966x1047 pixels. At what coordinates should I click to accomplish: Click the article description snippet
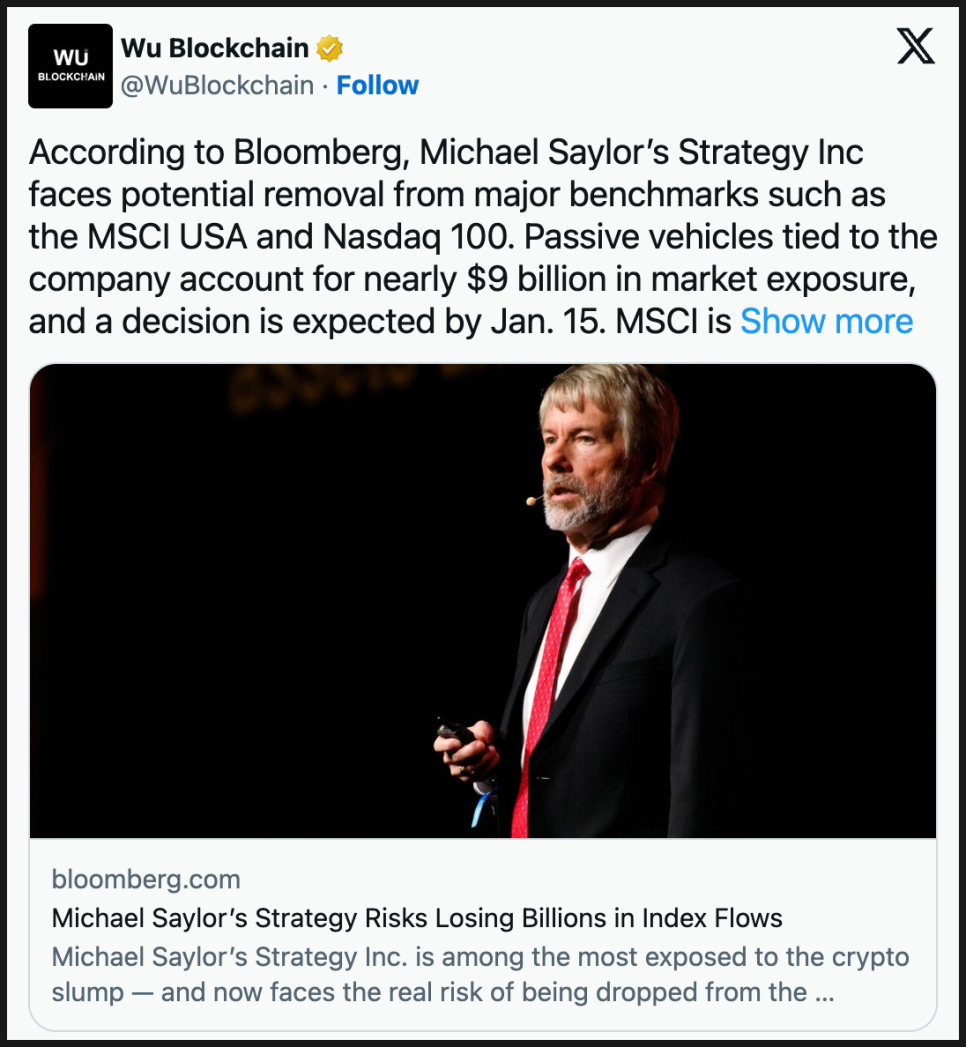480,974
